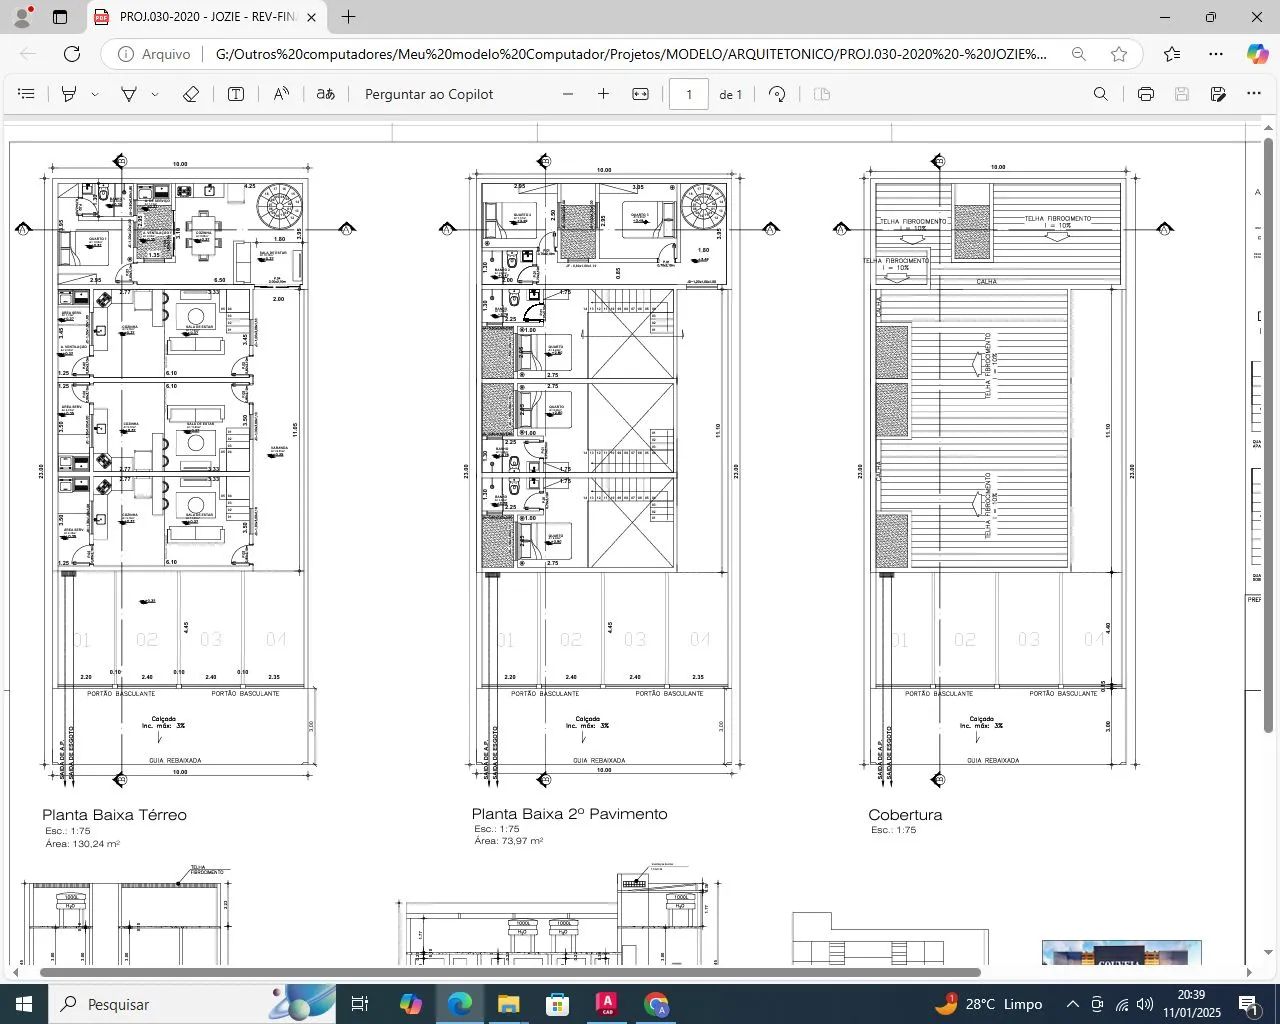Image resolution: width=1280 pixels, height=1024 pixels.
Task: Zoom in on the PDF
Action: point(603,94)
